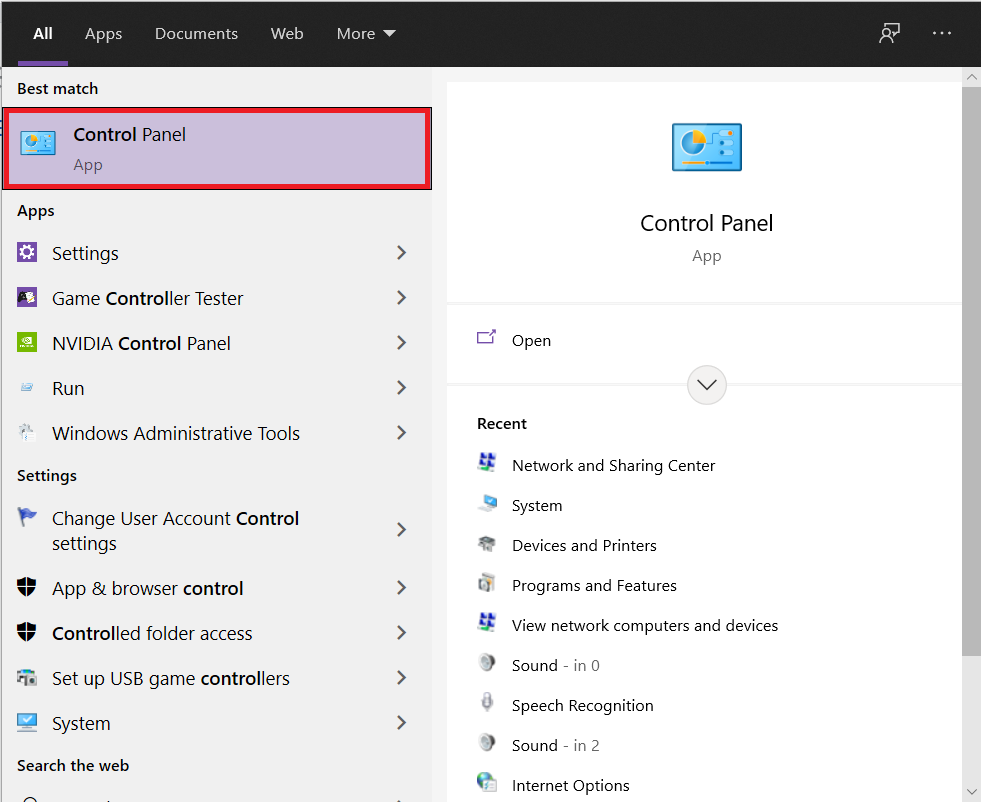This screenshot has width=981, height=802.
Task: Click the Sound - in 0 speaker icon
Action: (487, 662)
